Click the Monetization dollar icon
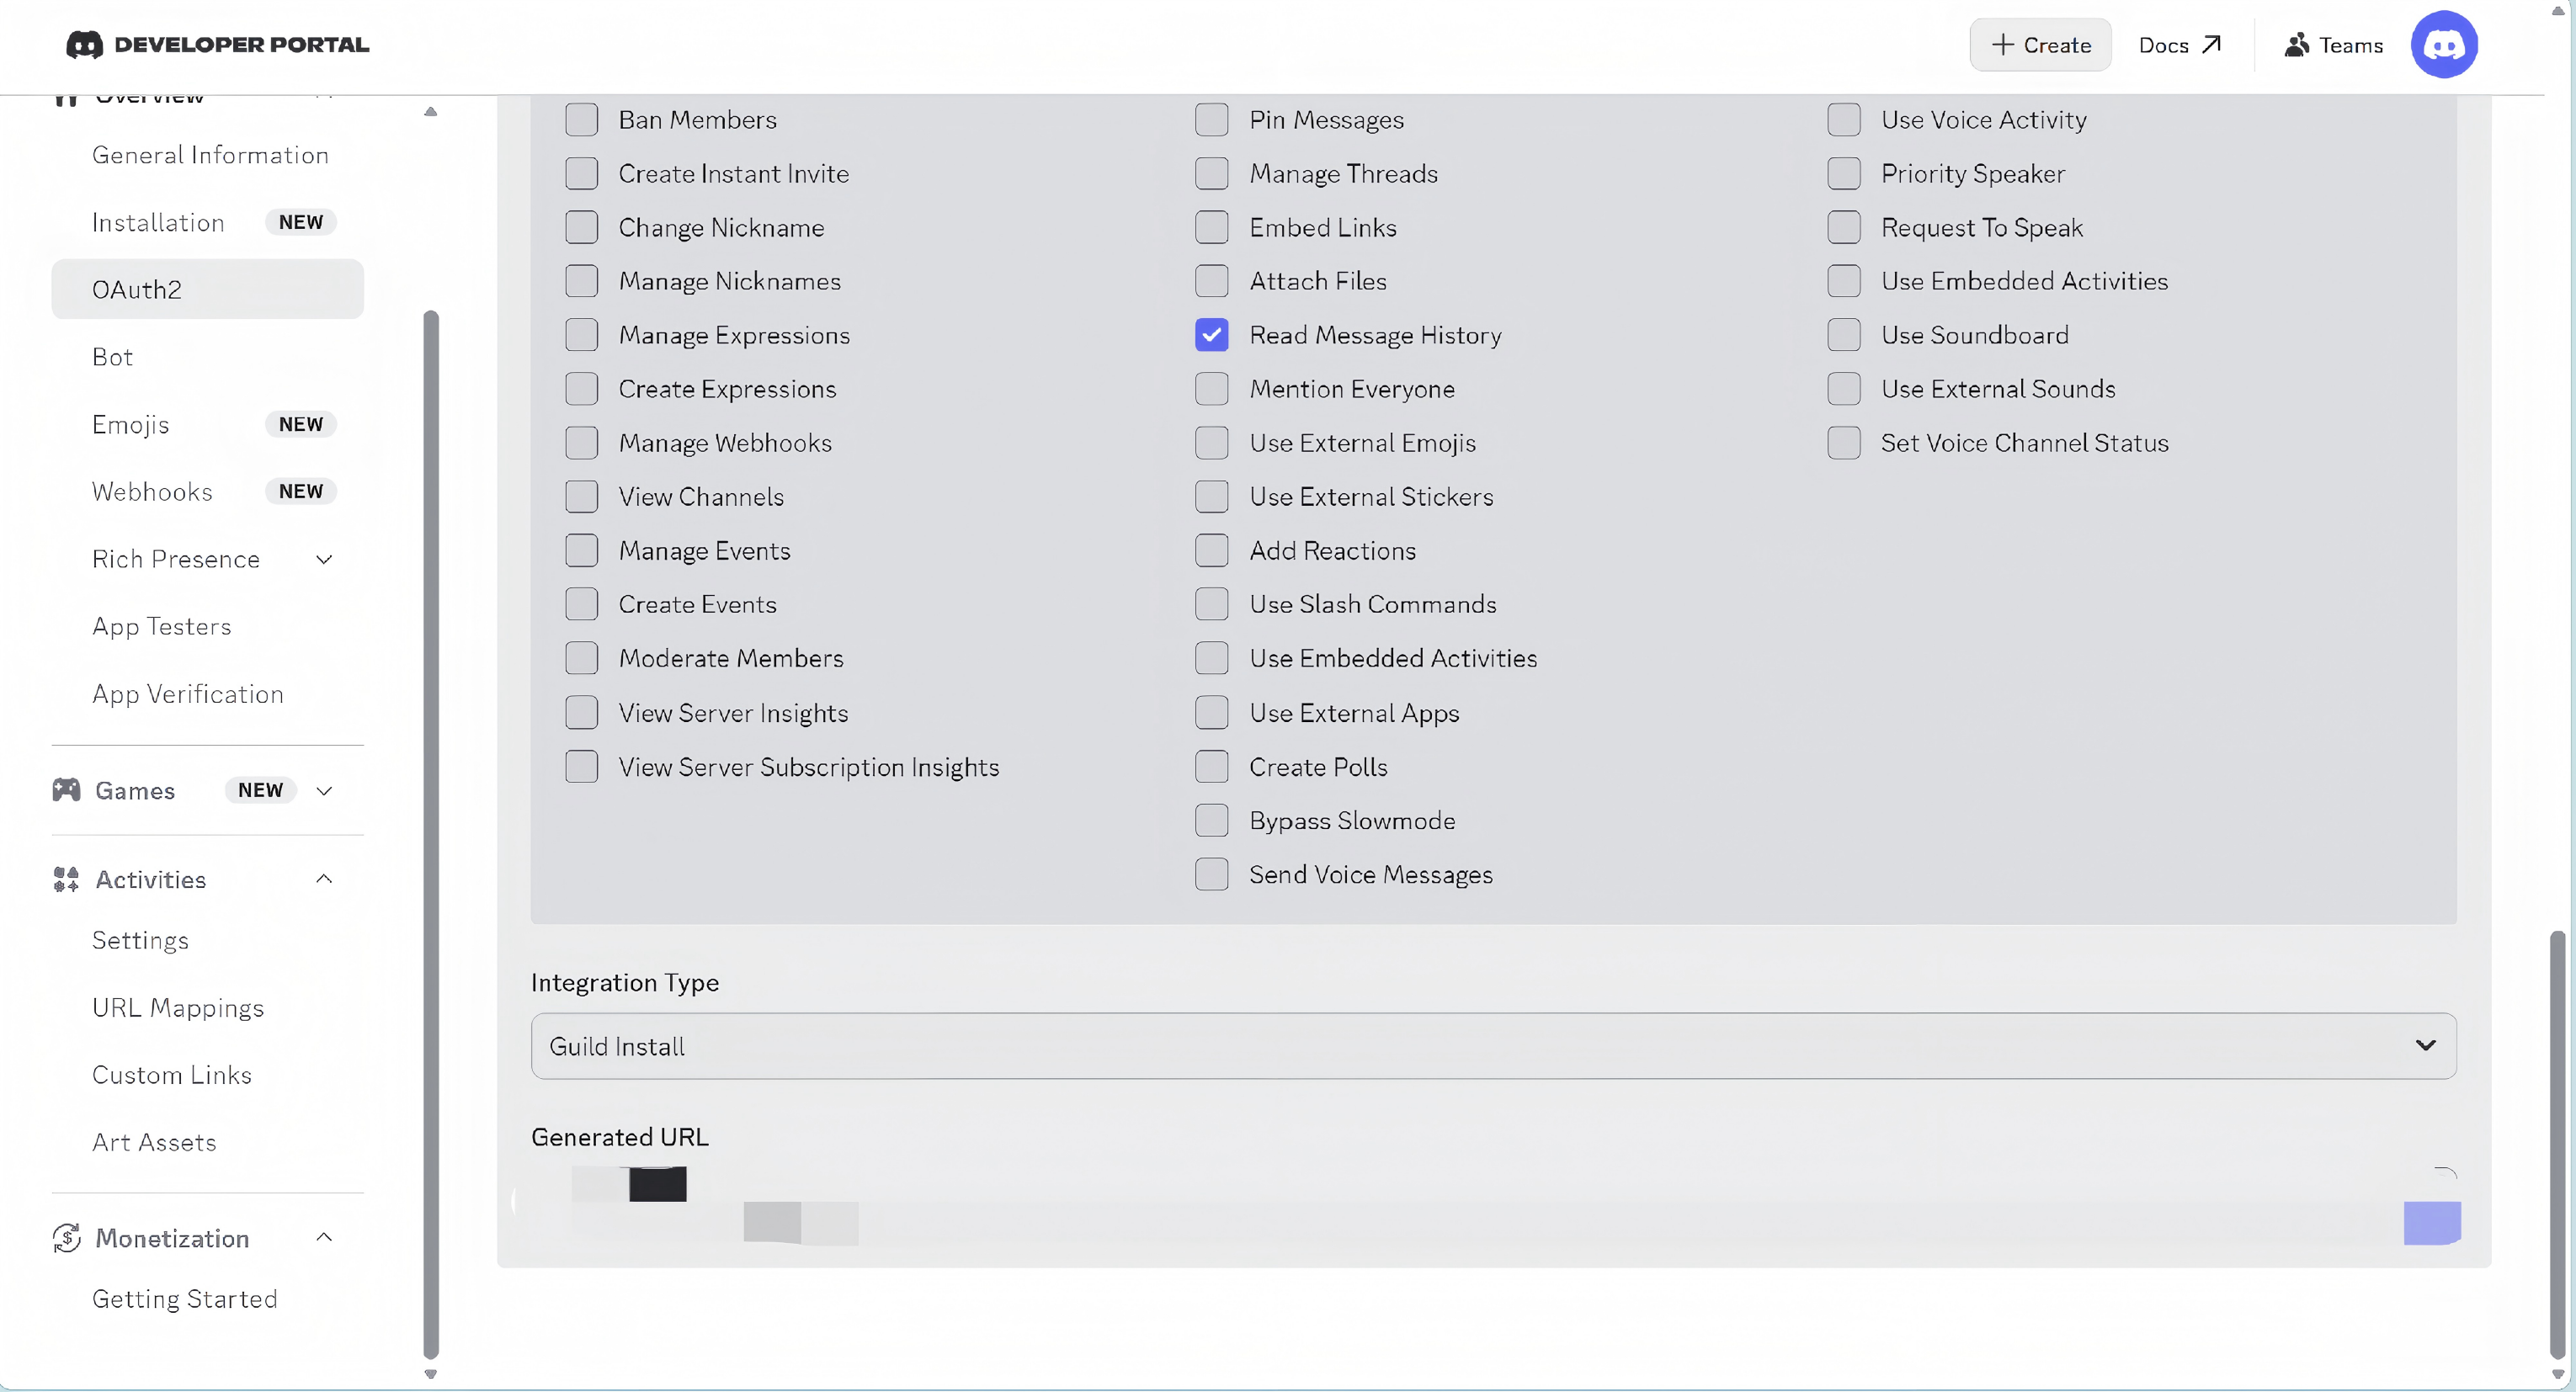Viewport: 2576px width, 1392px height. (x=66, y=1238)
